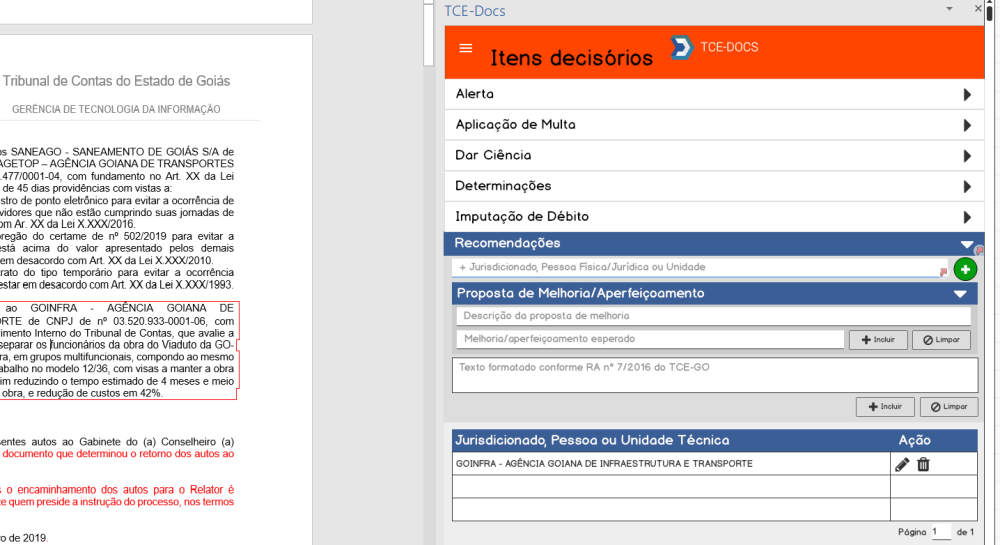Expand the Aplicação de Multa section

966,125
